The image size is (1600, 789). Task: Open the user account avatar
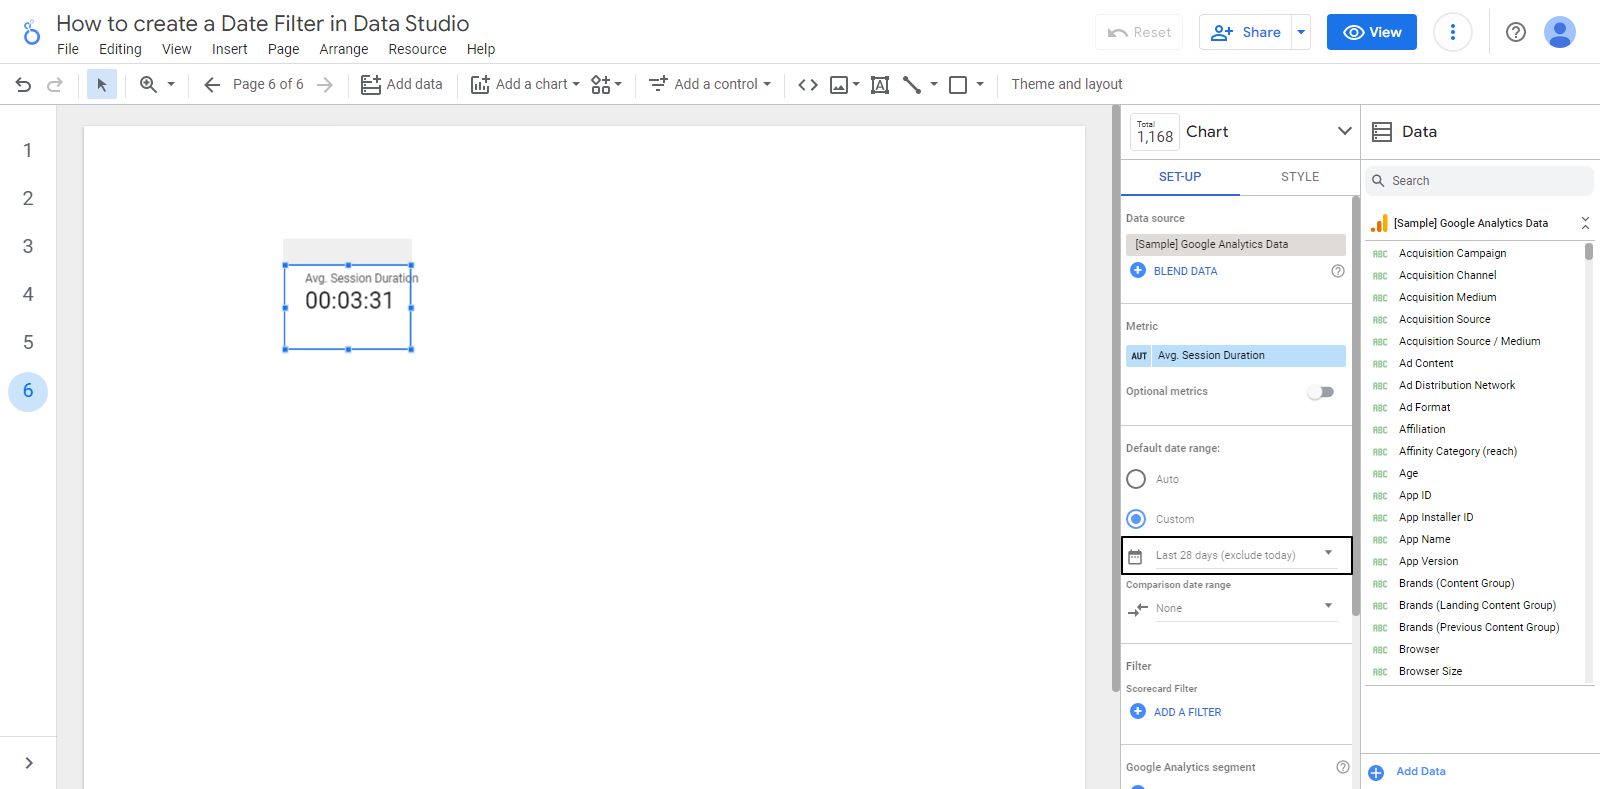1560,32
